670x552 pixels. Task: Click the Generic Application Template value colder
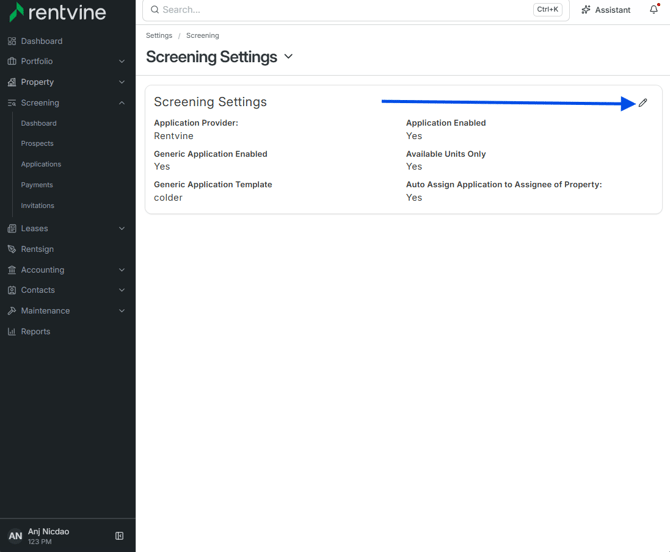click(x=168, y=198)
